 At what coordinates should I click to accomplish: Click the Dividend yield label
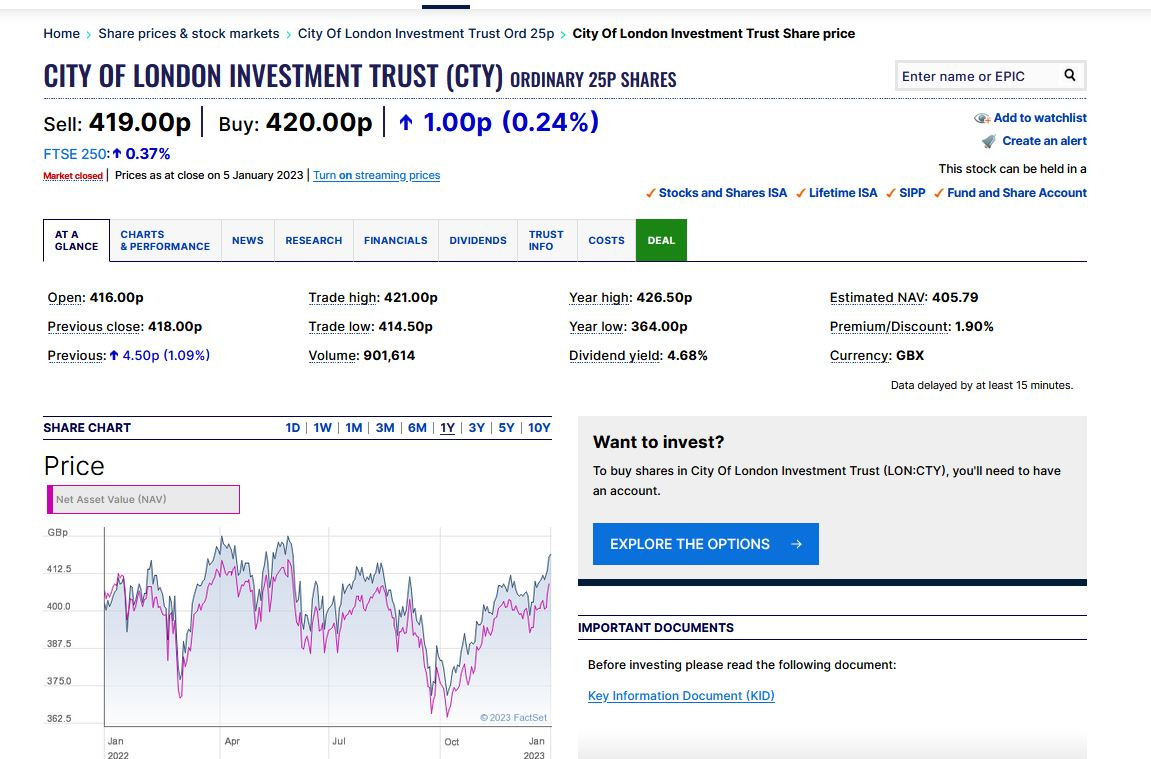click(616, 355)
